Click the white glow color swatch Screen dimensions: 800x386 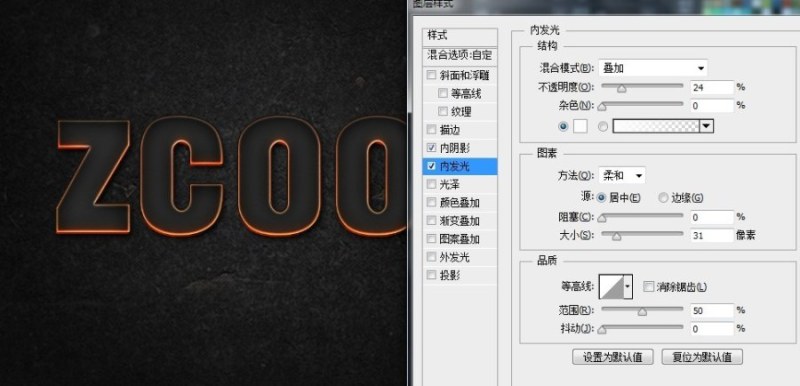click(580, 126)
